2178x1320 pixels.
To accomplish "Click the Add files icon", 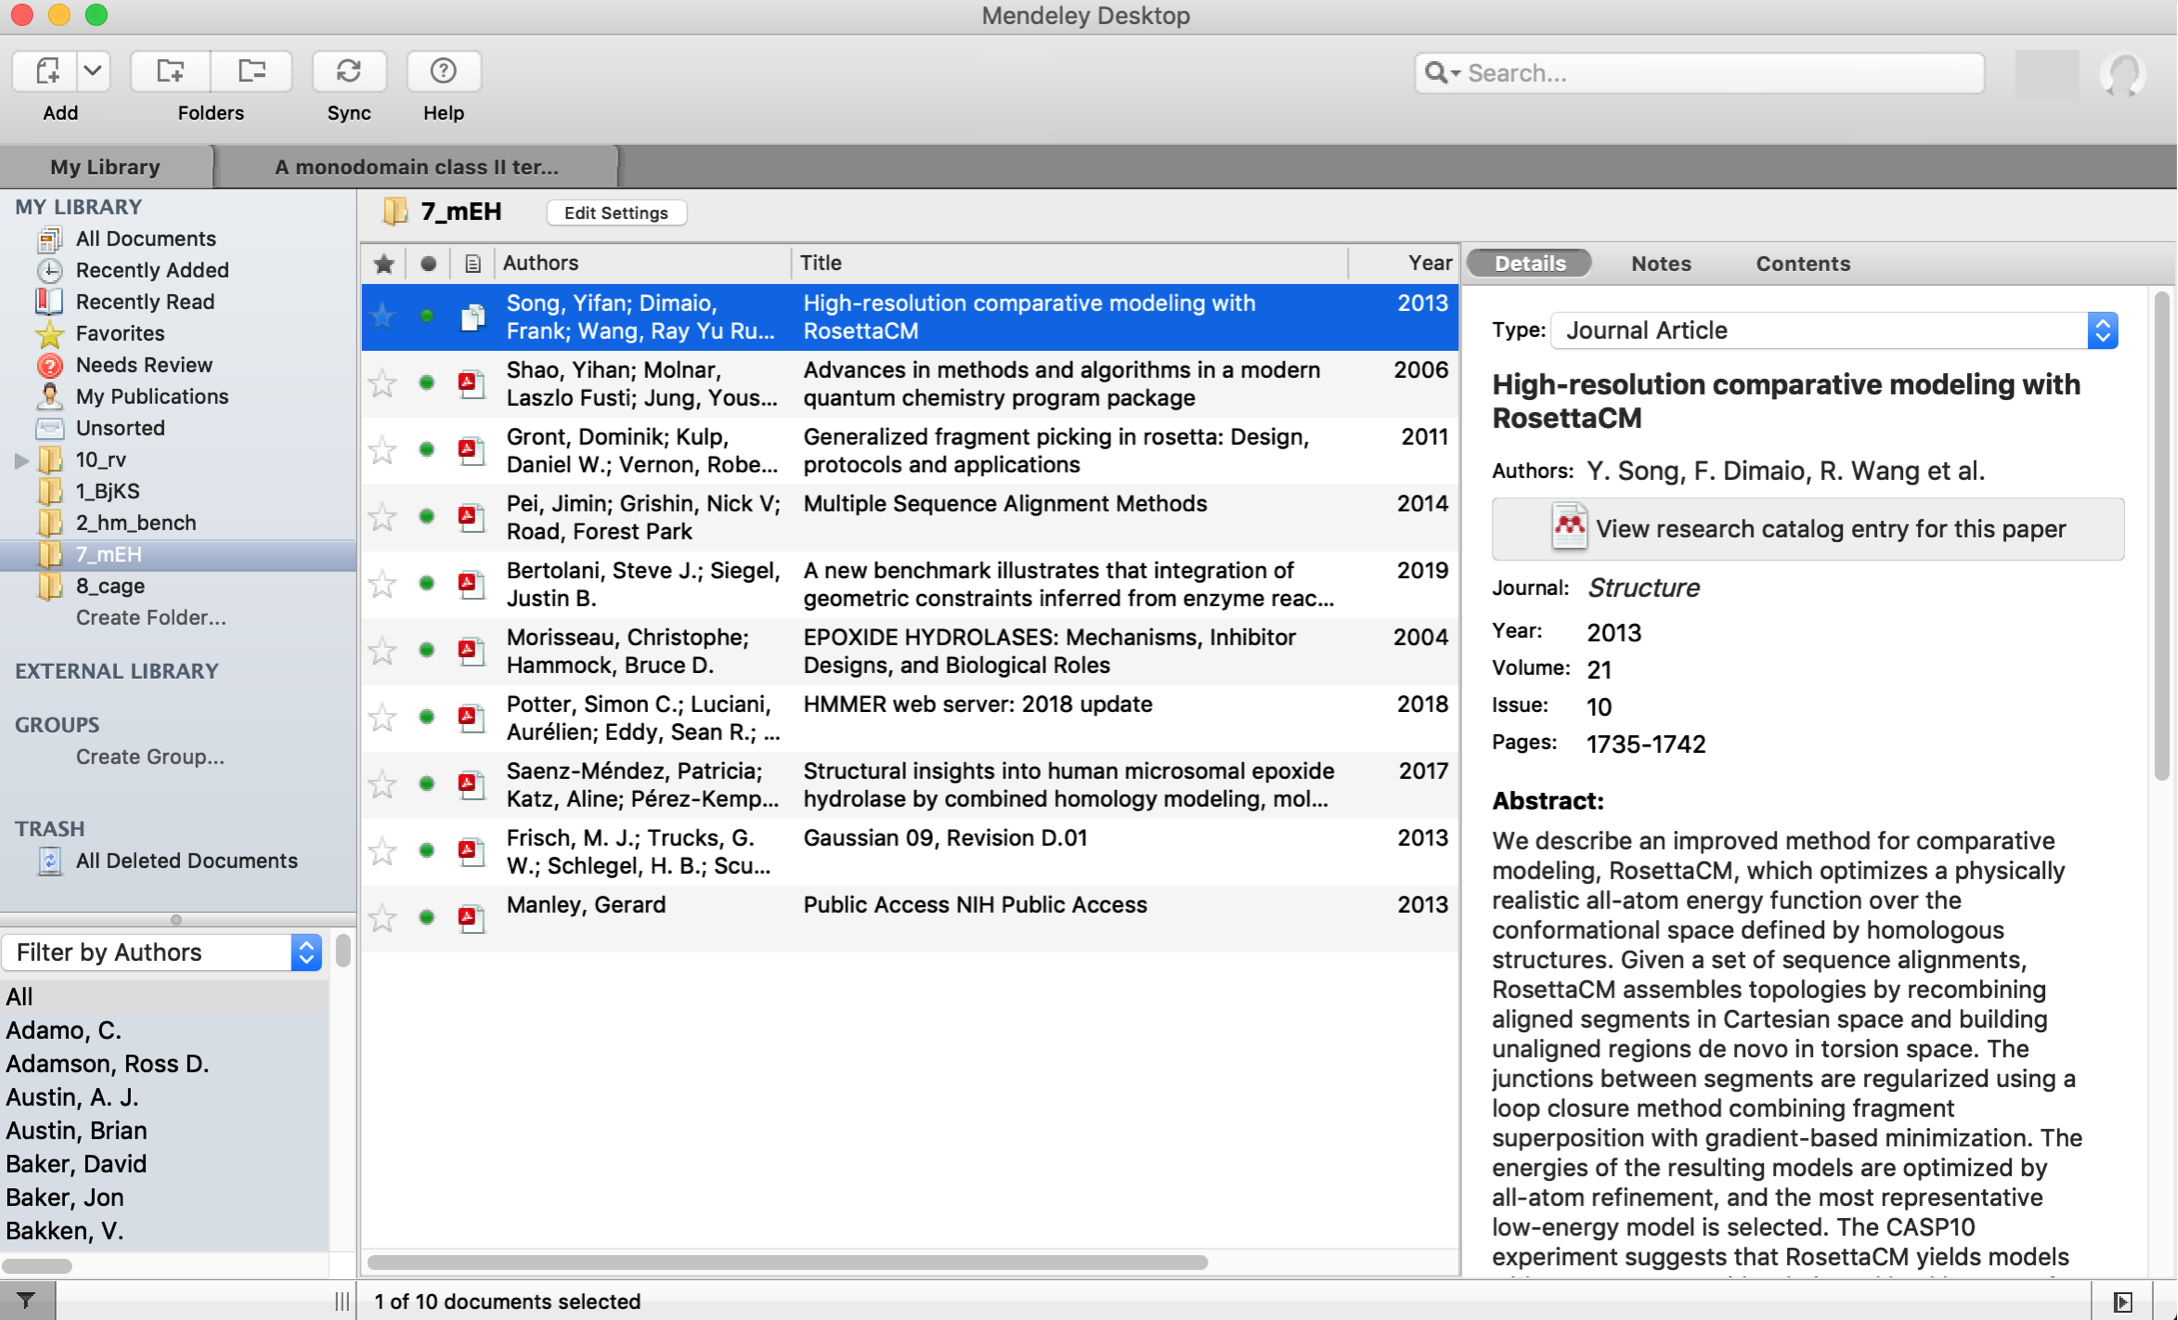I will [47, 71].
